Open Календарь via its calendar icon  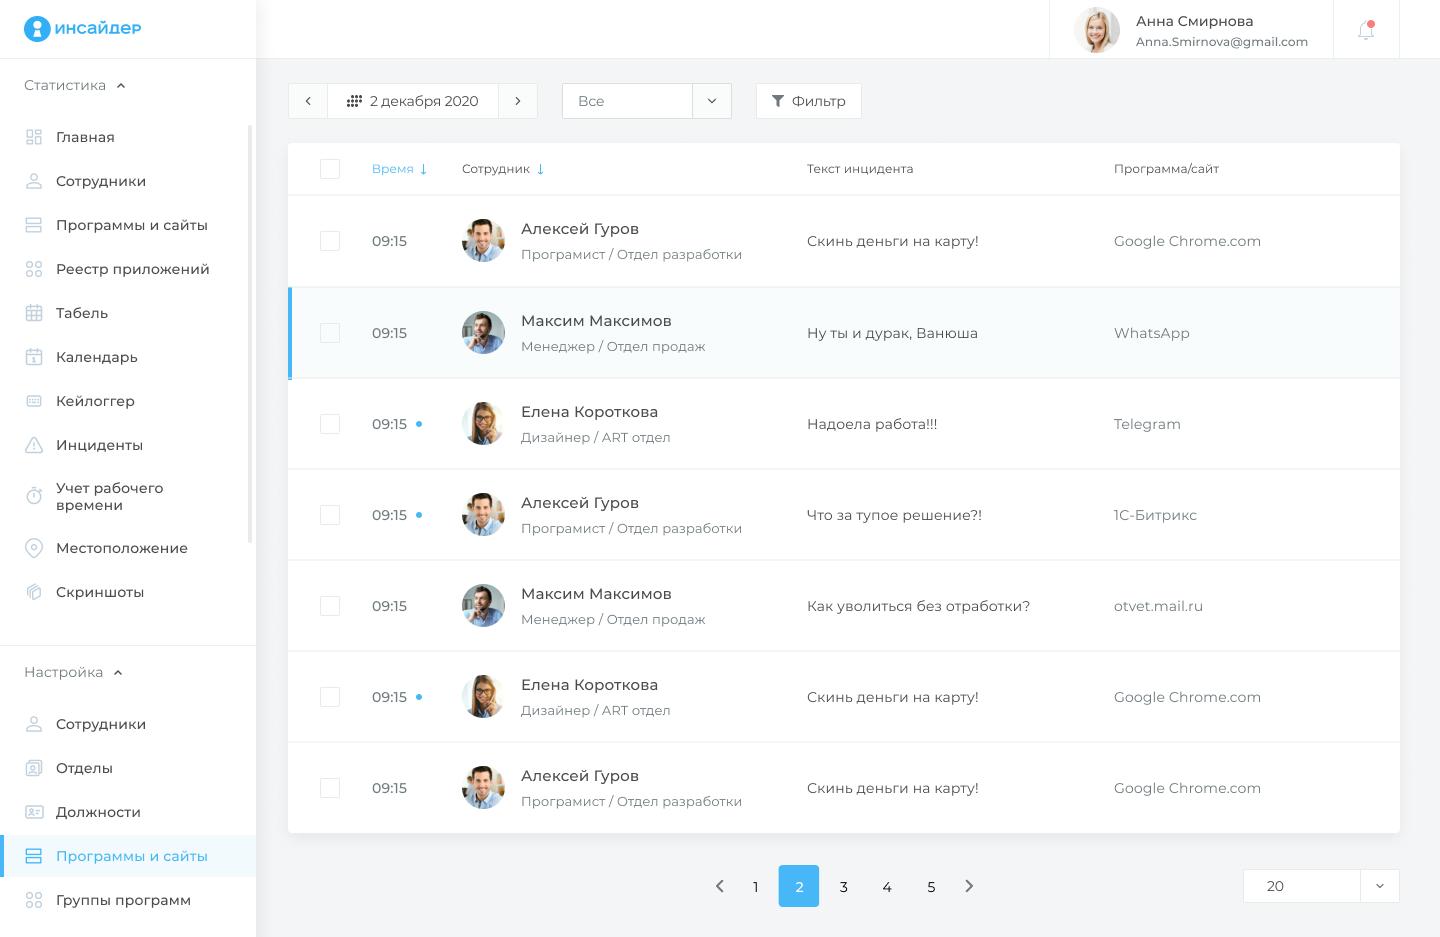(x=34, y=357)
